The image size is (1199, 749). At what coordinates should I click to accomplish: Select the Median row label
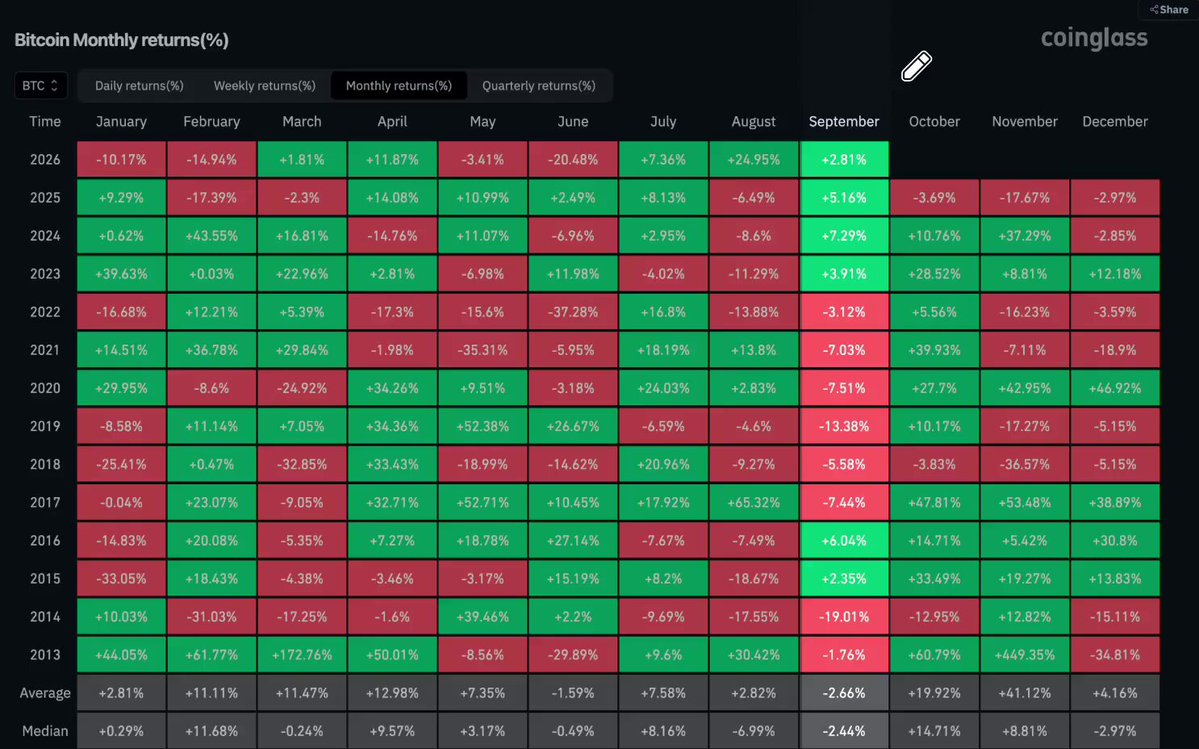[x=45, y=731]
